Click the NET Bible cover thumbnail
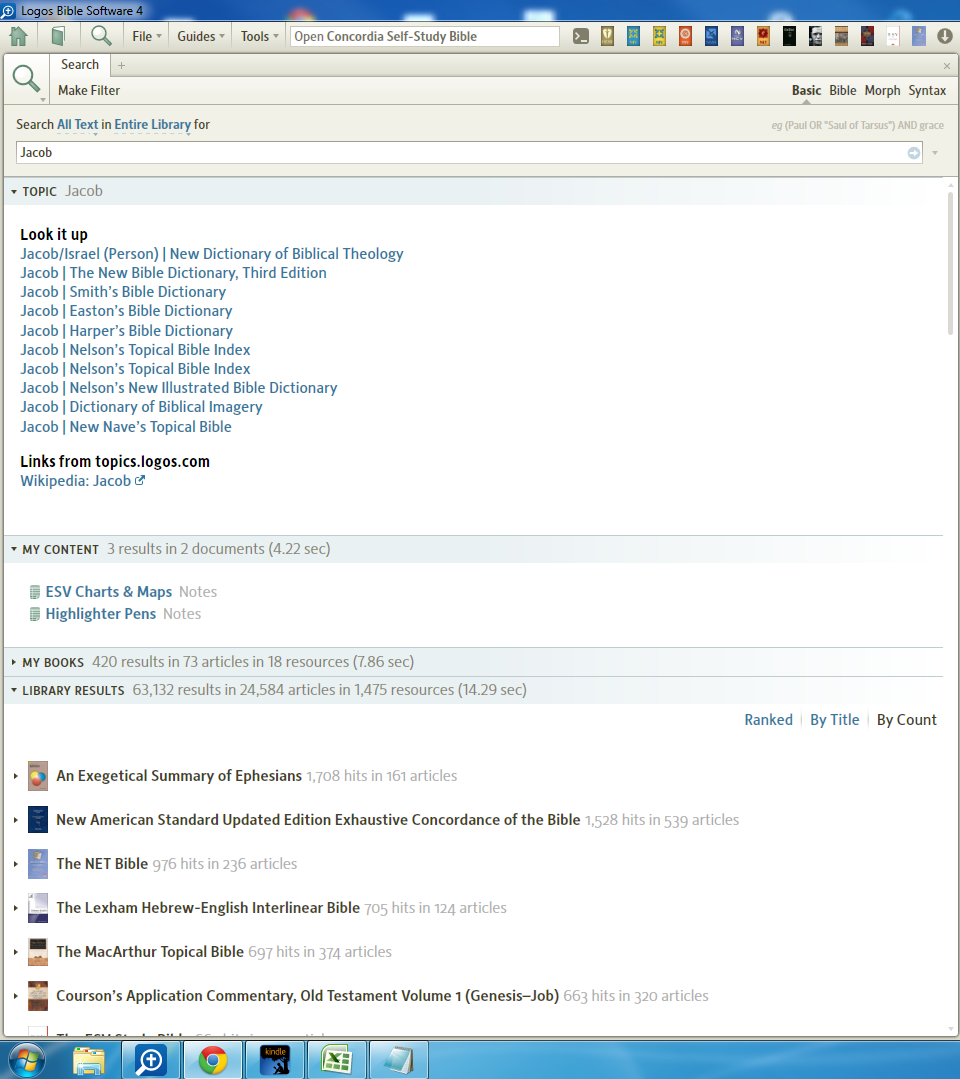Screen dimensions: 960x1079 (x=38, y=864)
